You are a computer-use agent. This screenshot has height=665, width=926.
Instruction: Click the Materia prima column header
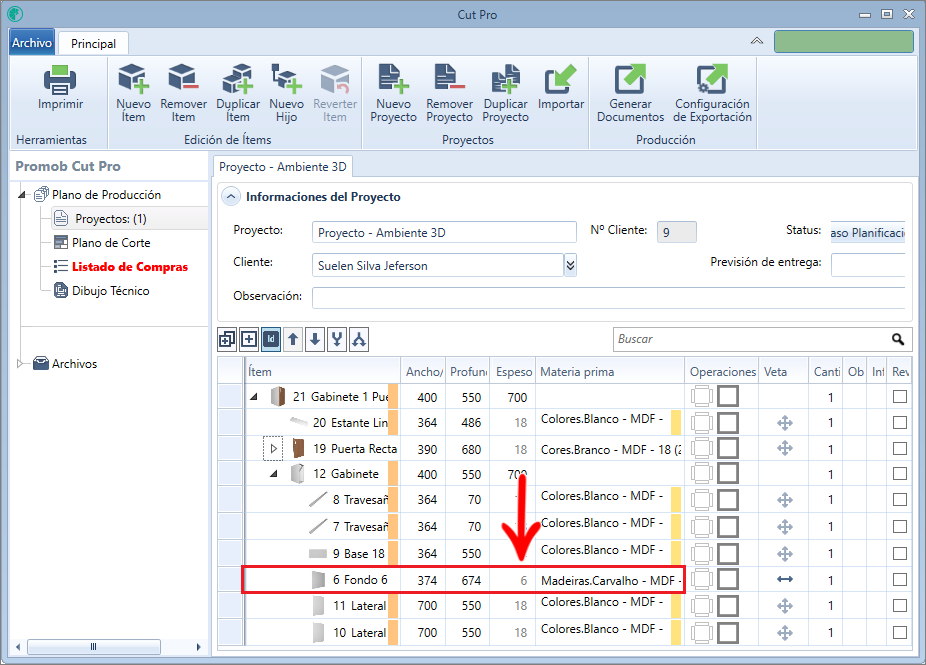click(x=609, y=371)
